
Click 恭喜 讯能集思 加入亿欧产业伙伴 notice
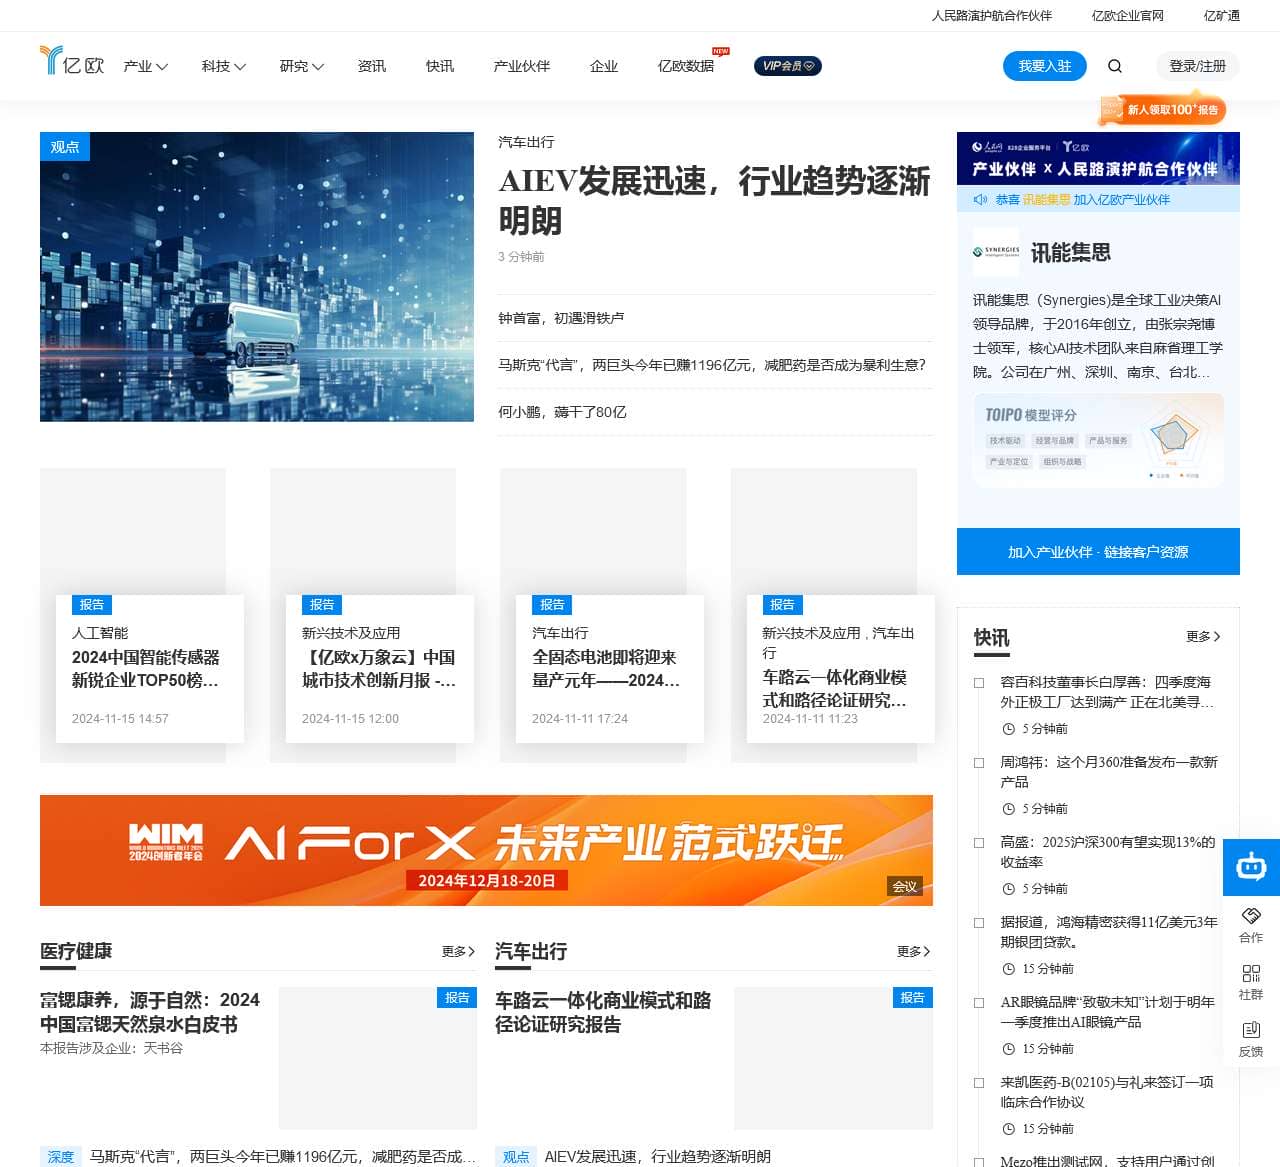(x=1083, y=199)
